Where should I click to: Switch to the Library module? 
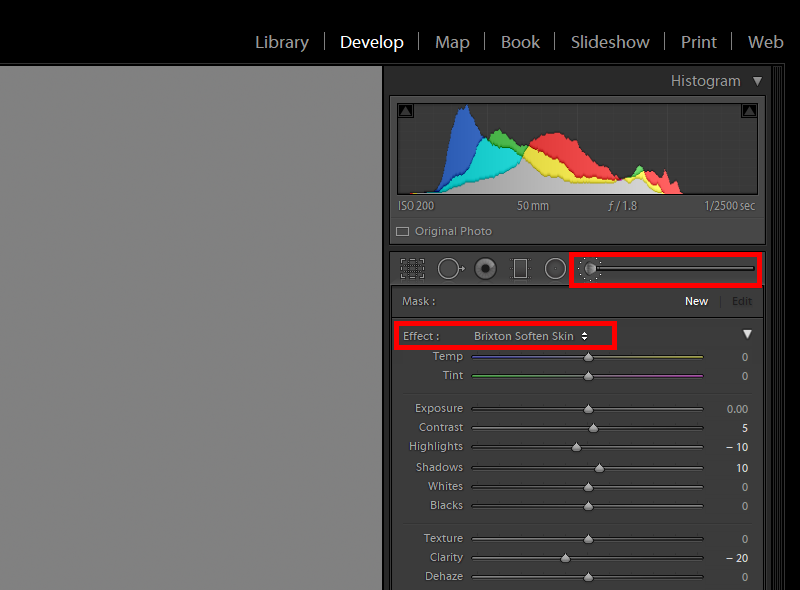coord(282,42)
